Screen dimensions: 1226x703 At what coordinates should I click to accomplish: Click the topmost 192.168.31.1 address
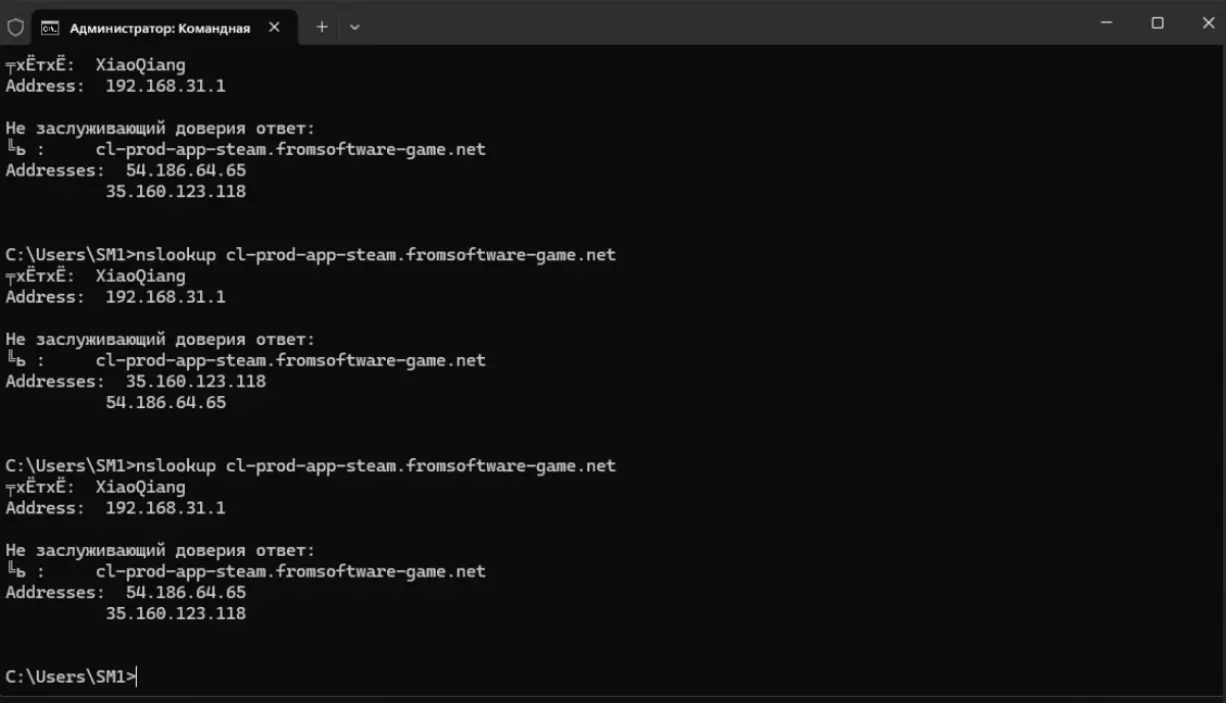pos(165,86)
